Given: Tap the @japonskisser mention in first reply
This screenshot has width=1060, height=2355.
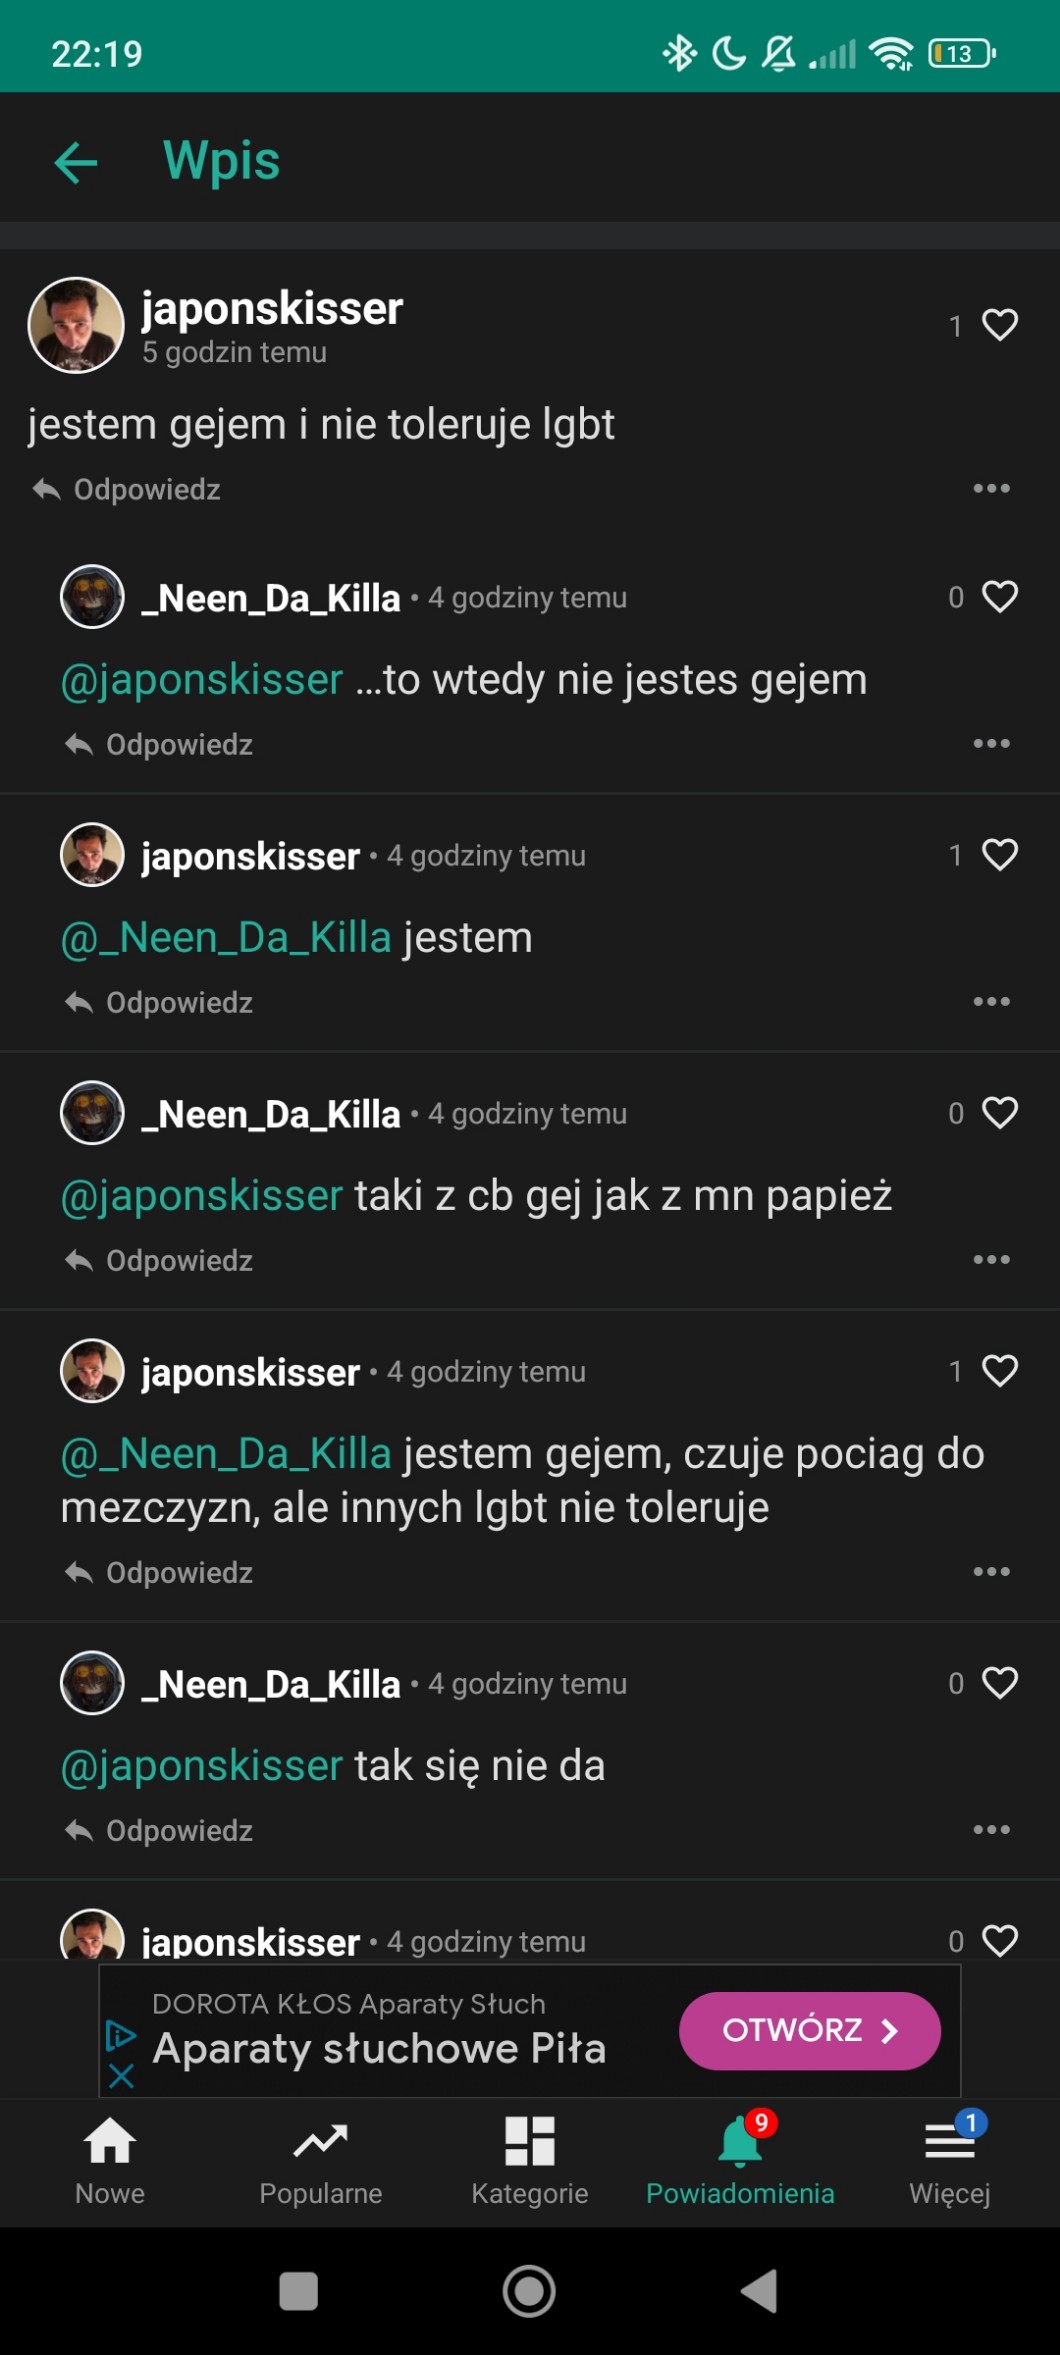Looking at the screenshot, I should point(202,680).
